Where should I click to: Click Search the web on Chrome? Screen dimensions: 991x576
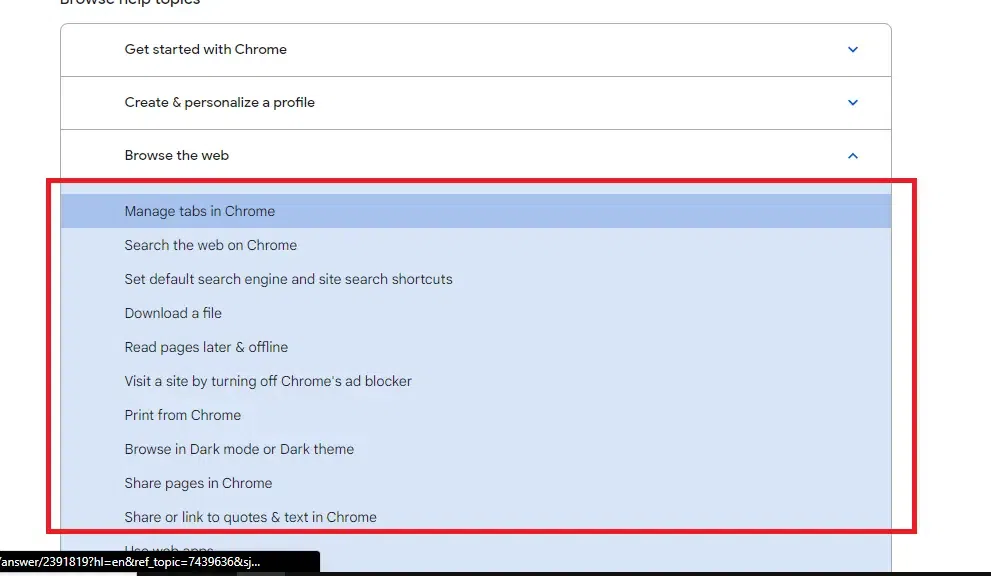coord(210,245)
